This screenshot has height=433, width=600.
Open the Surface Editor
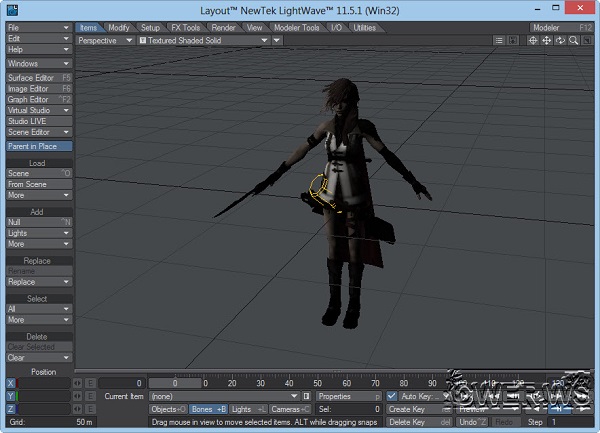39,78
